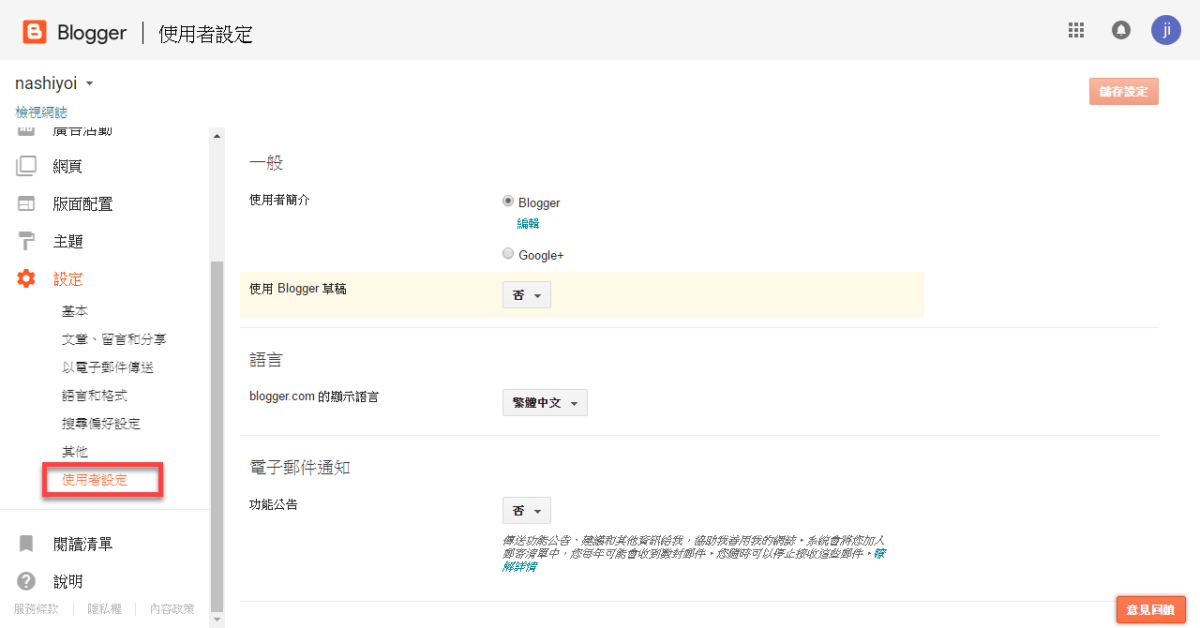This screenshot has height=628, width=1200.
Task: Click the 說明 question-mark icon
Action: tap(26, 581)
